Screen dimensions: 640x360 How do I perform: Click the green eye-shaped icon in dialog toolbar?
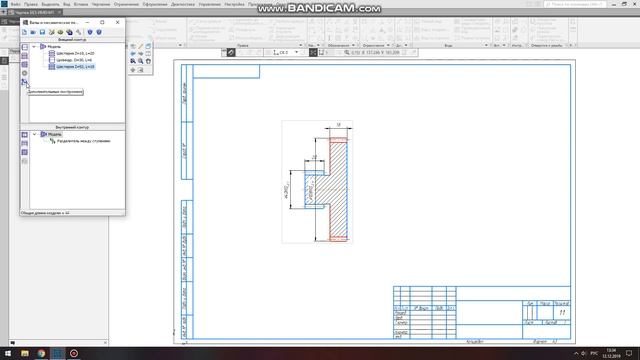60,32
